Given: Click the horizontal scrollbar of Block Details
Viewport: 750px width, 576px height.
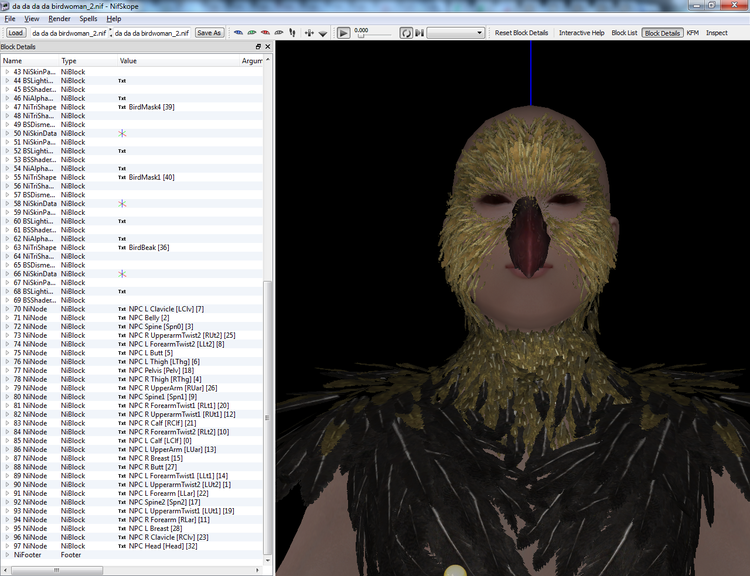Looking at the screenshot, I should click(x=57, y=570).
